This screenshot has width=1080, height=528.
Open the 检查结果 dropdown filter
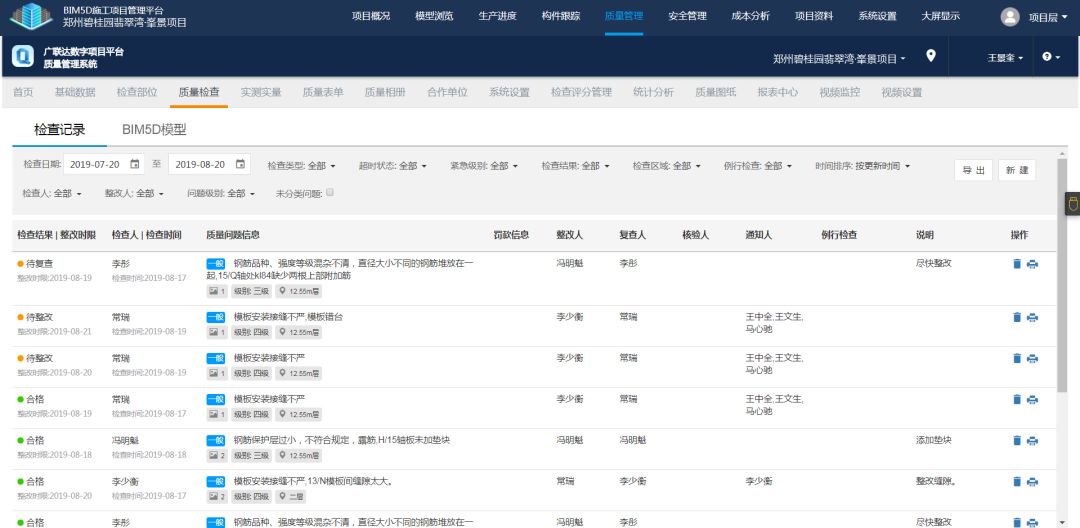(x=575, y=166)
